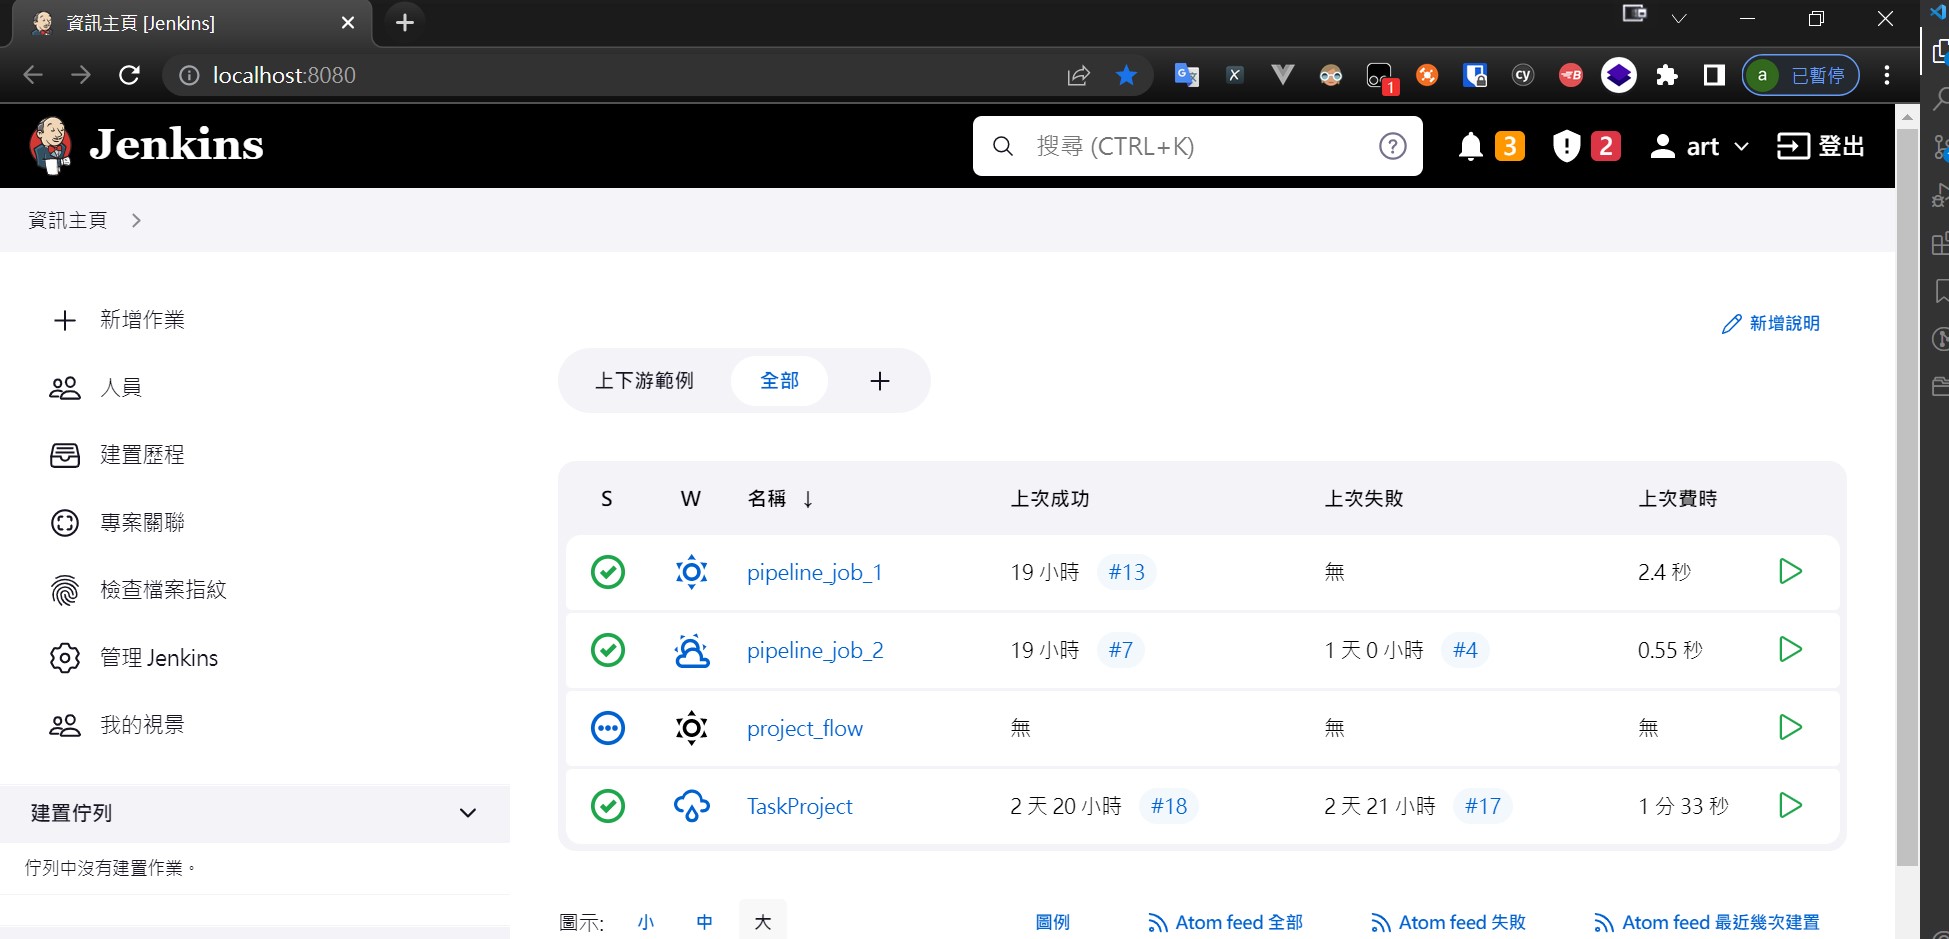Schedule a build for project_flow
Screen dimensions: 1949x939
click(1790, 727)
